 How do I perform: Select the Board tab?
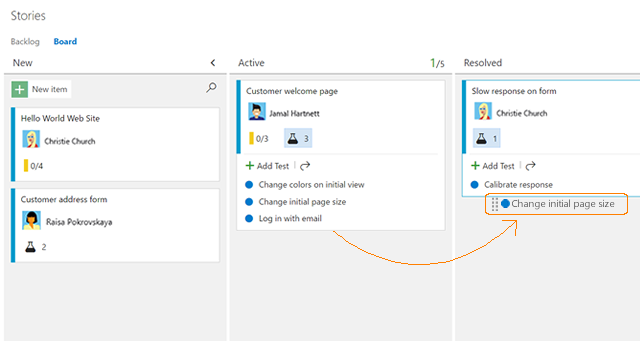65,42
